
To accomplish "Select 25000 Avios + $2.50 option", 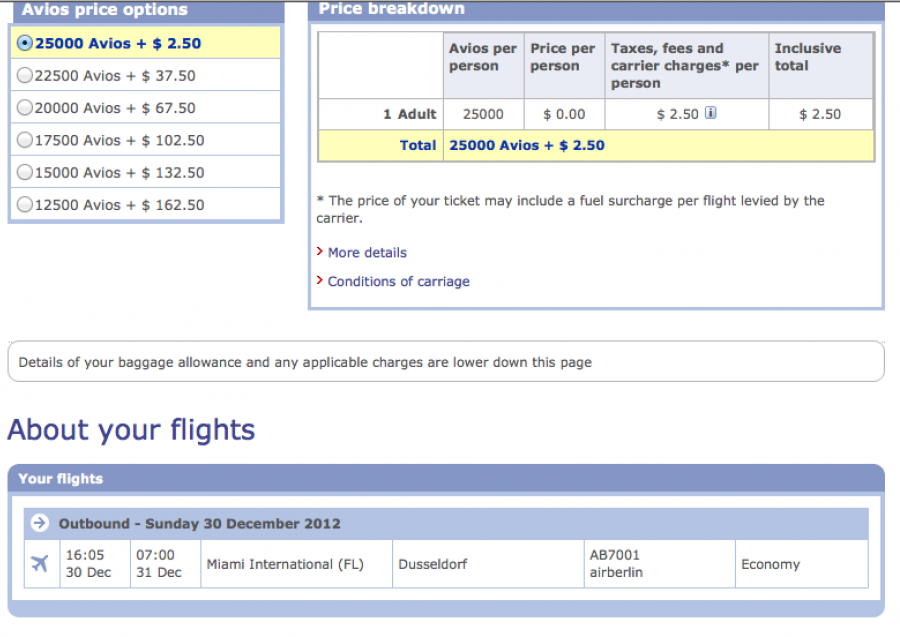I will coord(26,43).
